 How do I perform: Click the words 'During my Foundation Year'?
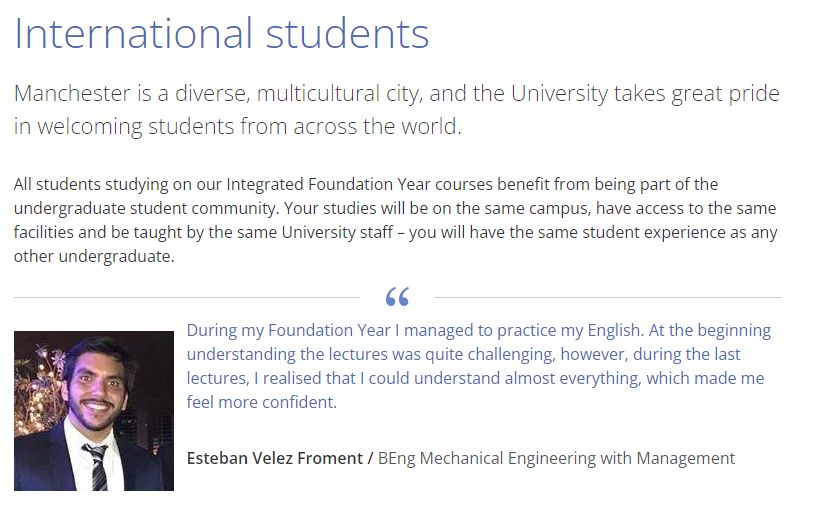coord(288,330)
